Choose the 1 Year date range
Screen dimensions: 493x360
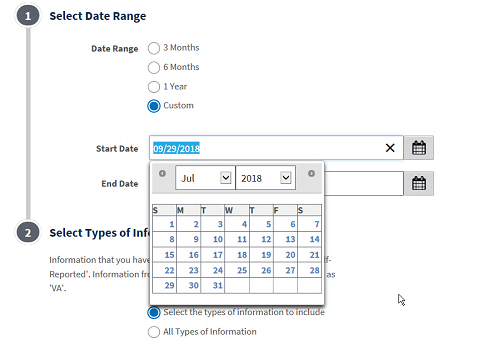tap(154, 87)
